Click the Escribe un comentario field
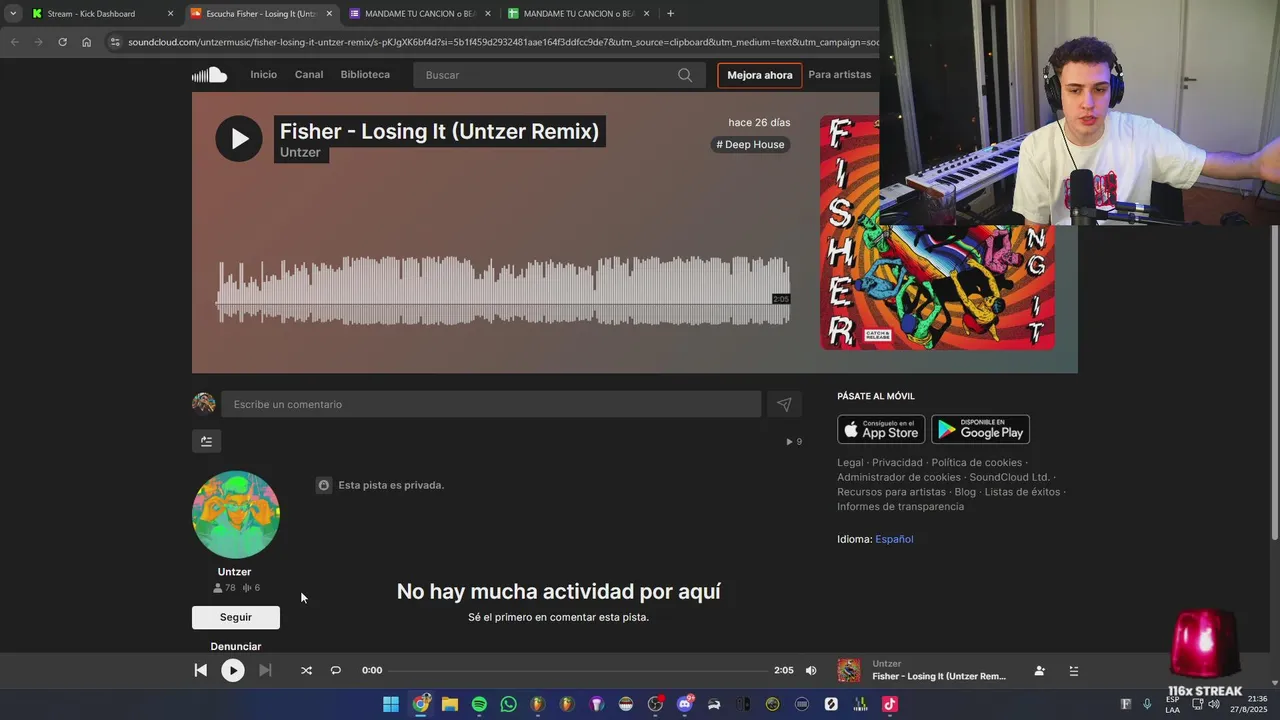 pos(491,404)
